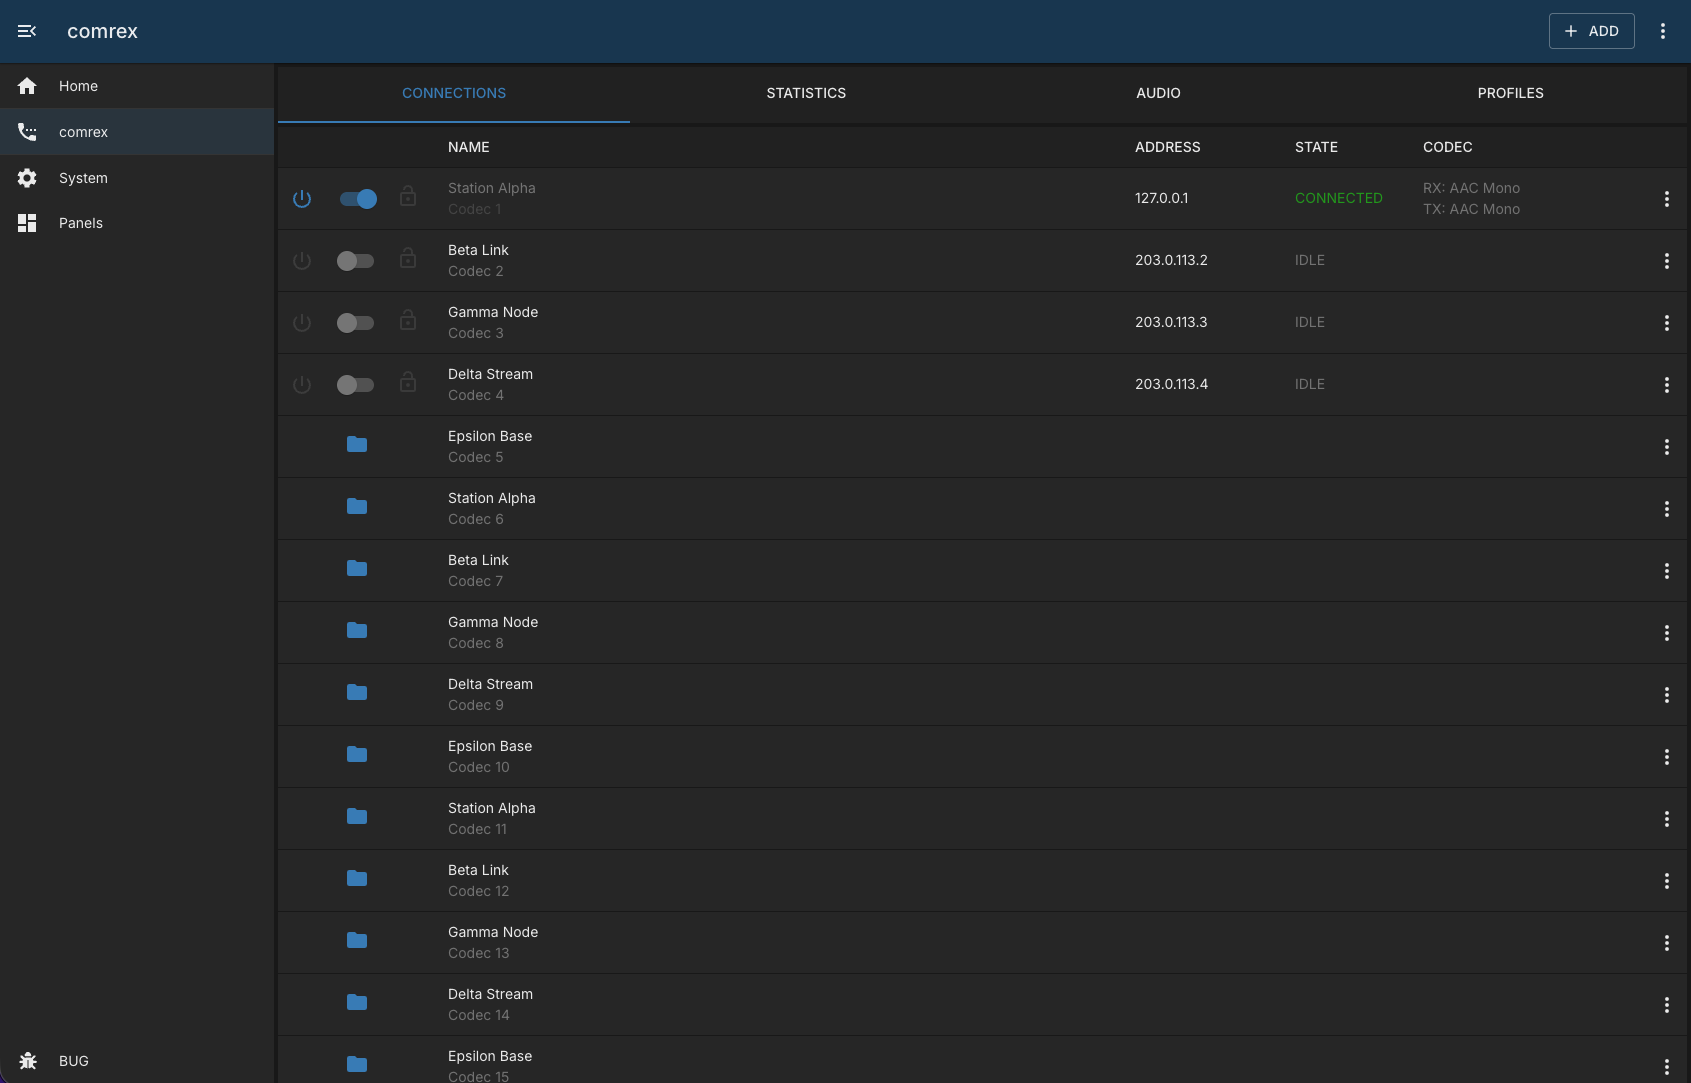Open the Panels dashboard icon
This screenshot has width=1691, height=1083.
[27, 223]
